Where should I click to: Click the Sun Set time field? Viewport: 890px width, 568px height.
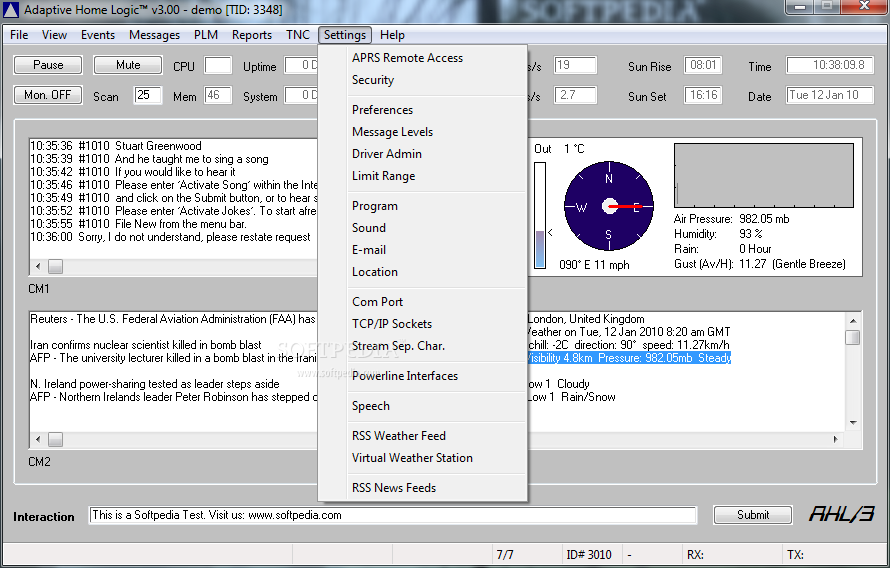point(703,95)
